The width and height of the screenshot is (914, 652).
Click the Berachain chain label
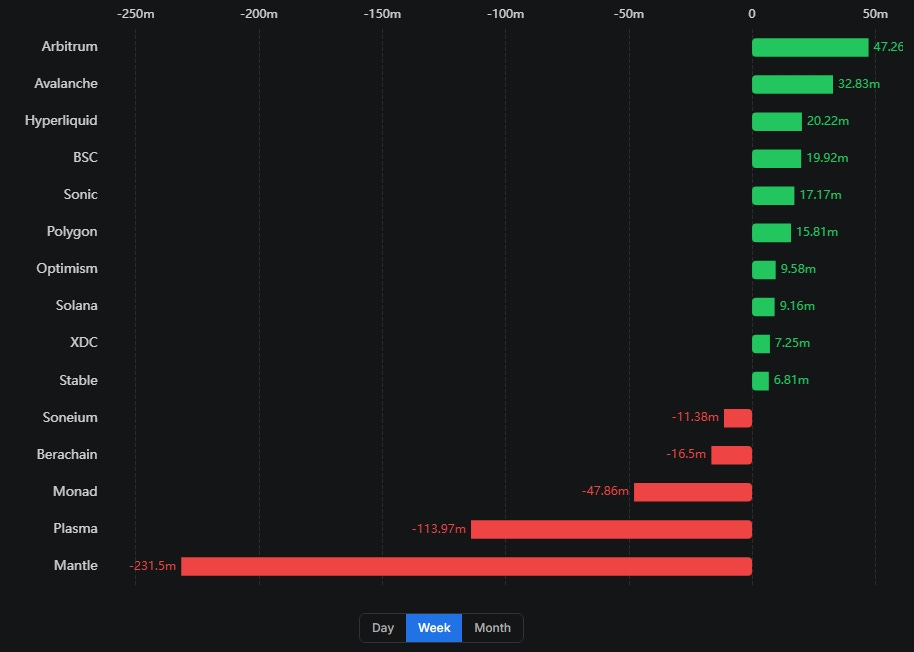pos(67,454)
